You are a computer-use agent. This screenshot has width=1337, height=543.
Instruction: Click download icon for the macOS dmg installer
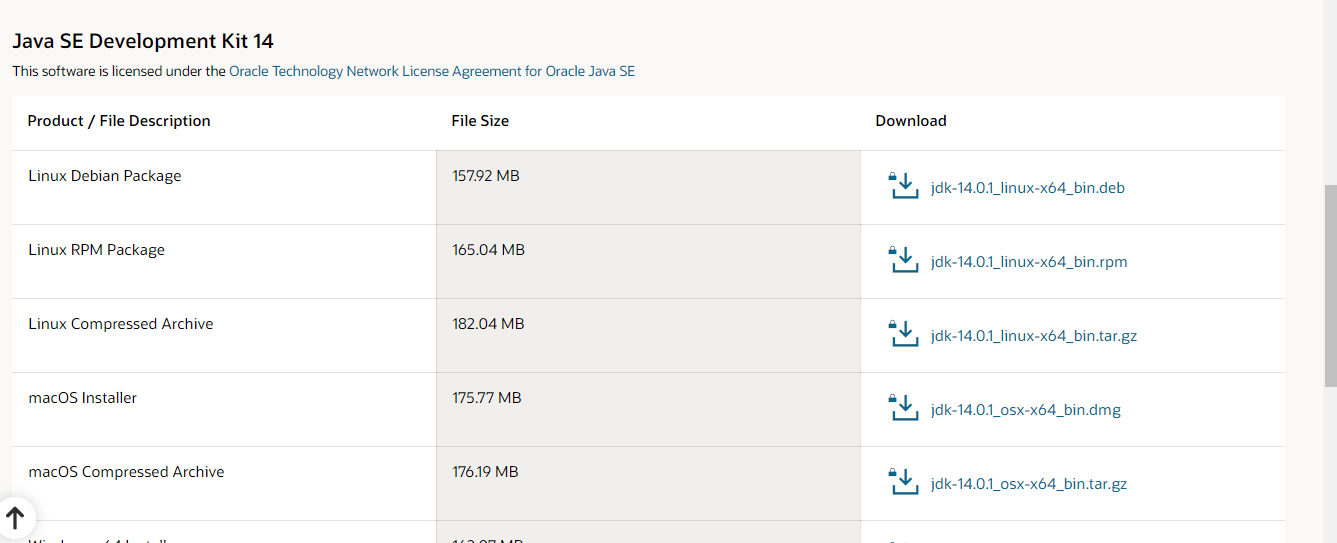[903, 408]
